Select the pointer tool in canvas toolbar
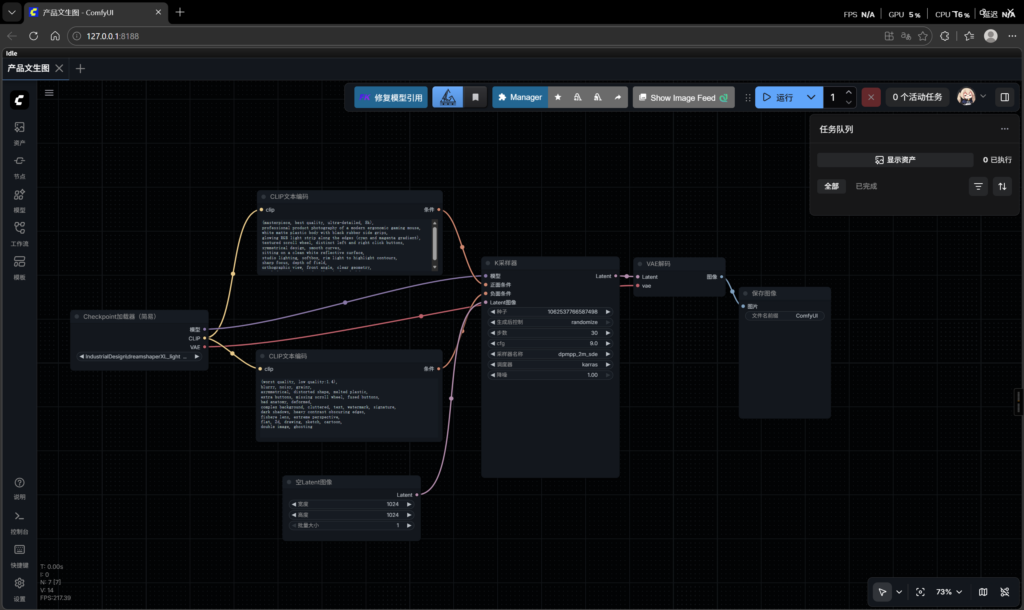 tap(882, 591)
